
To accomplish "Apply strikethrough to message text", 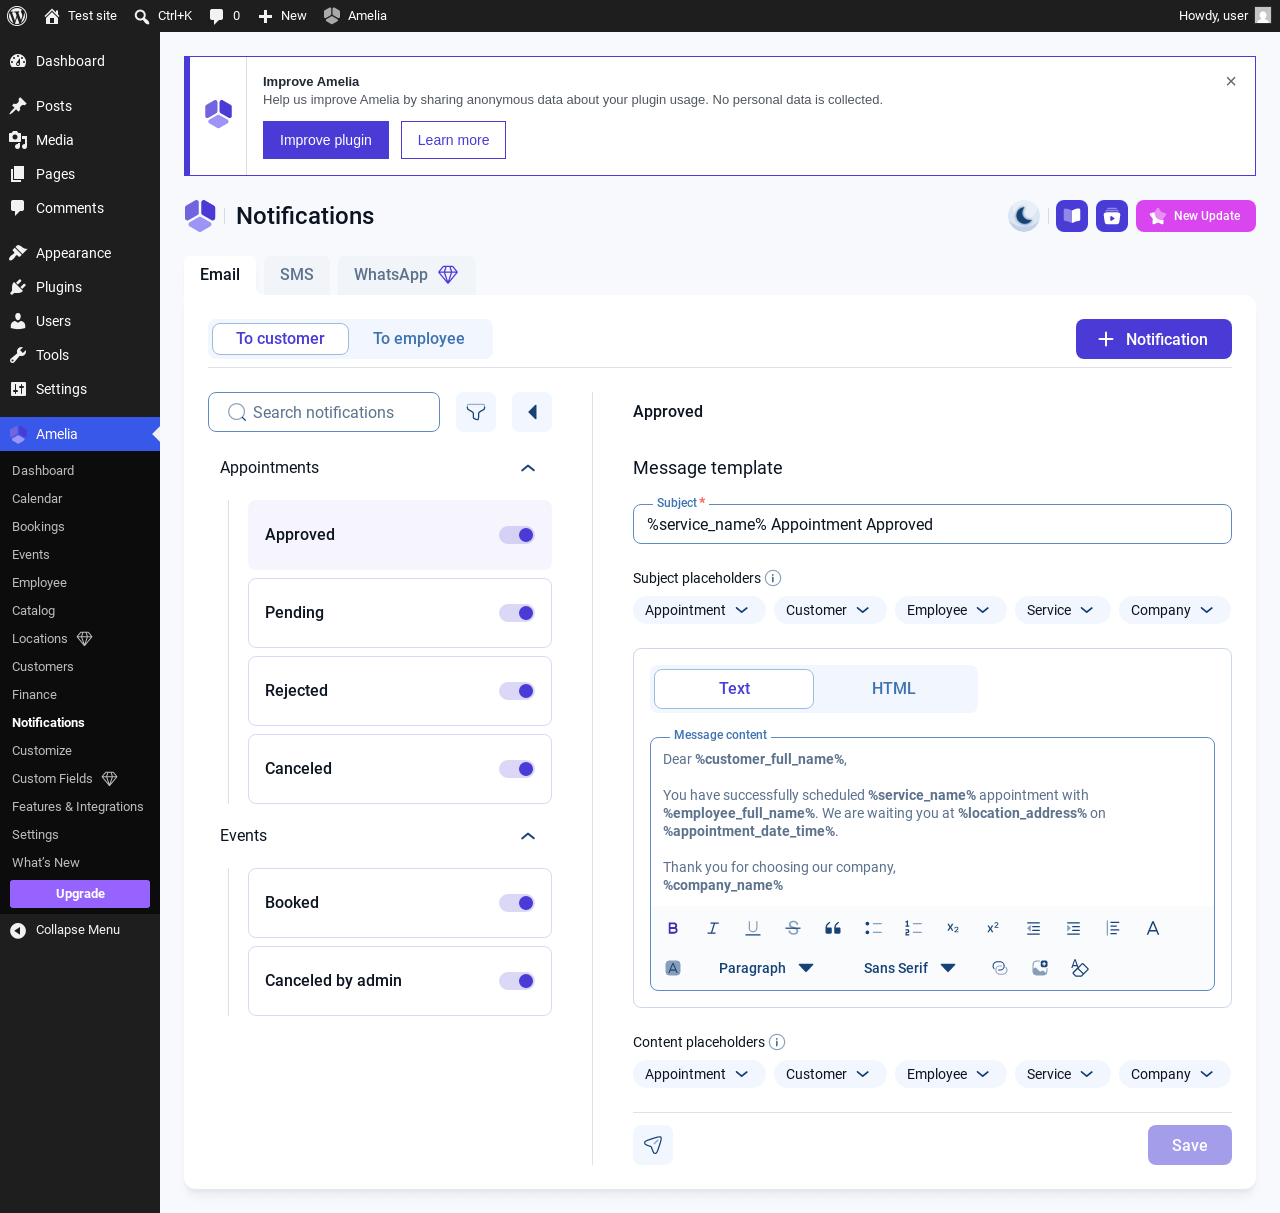I will click(x=793, y=928).
